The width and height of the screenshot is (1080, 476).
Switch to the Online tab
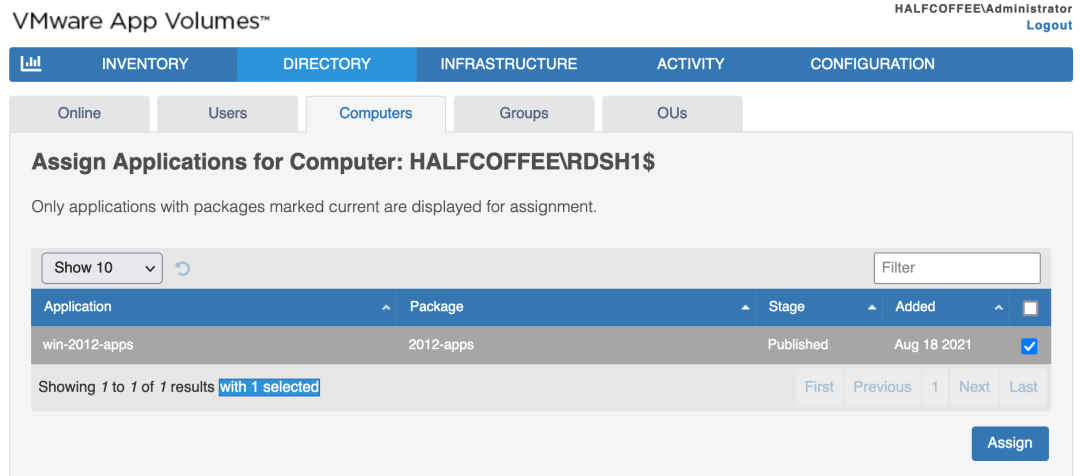(79, 113)
